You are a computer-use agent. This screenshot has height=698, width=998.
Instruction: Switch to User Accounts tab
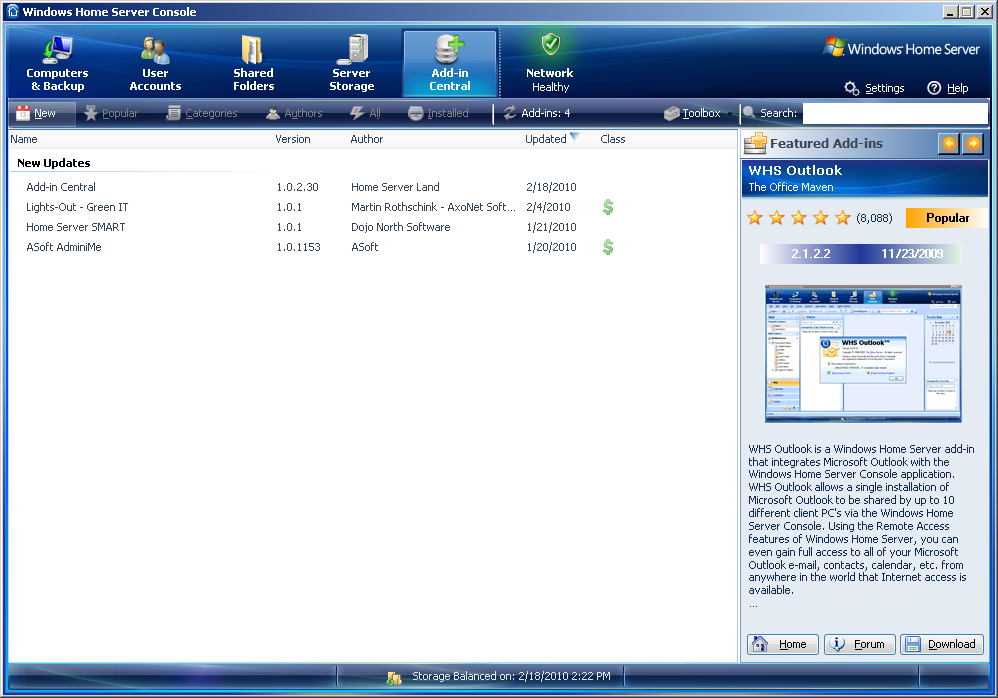(155, 64)
